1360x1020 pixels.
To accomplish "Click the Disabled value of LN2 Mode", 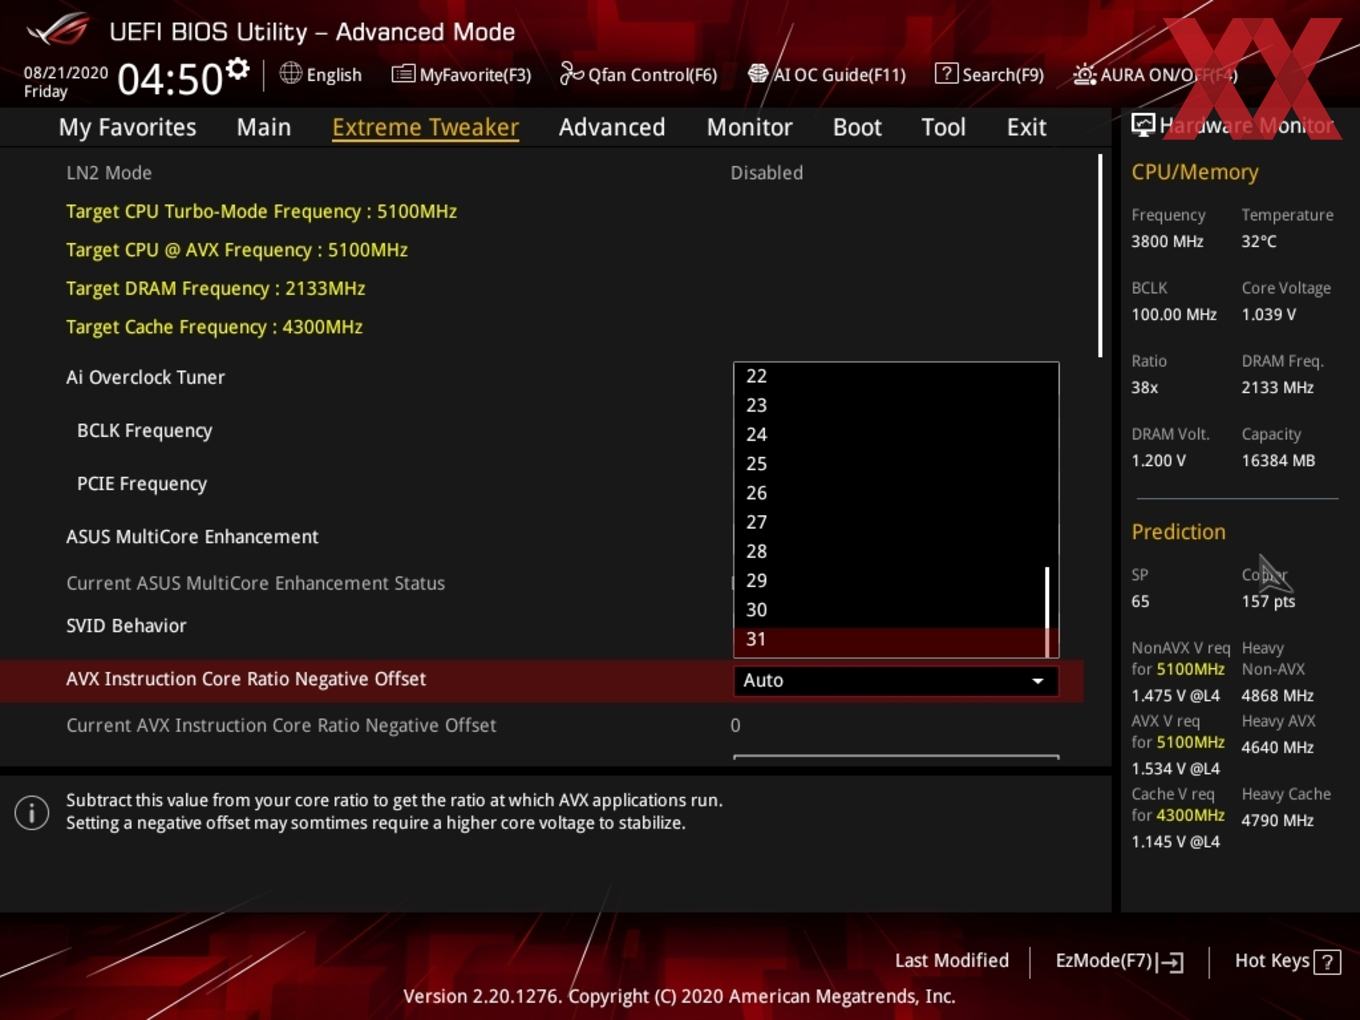I will point(766,172).
